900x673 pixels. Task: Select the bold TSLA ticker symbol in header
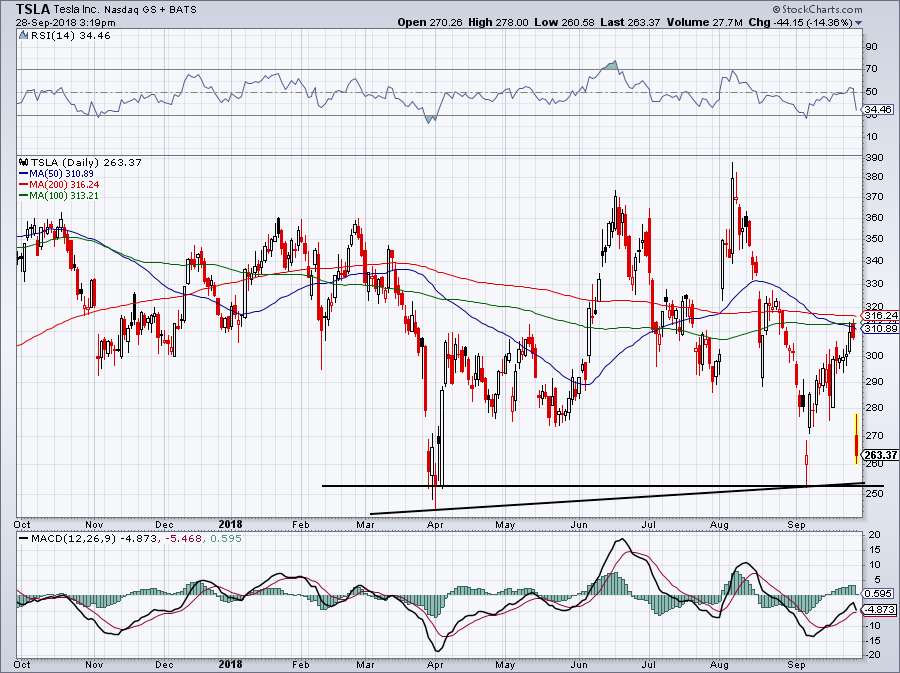[32, 9]
